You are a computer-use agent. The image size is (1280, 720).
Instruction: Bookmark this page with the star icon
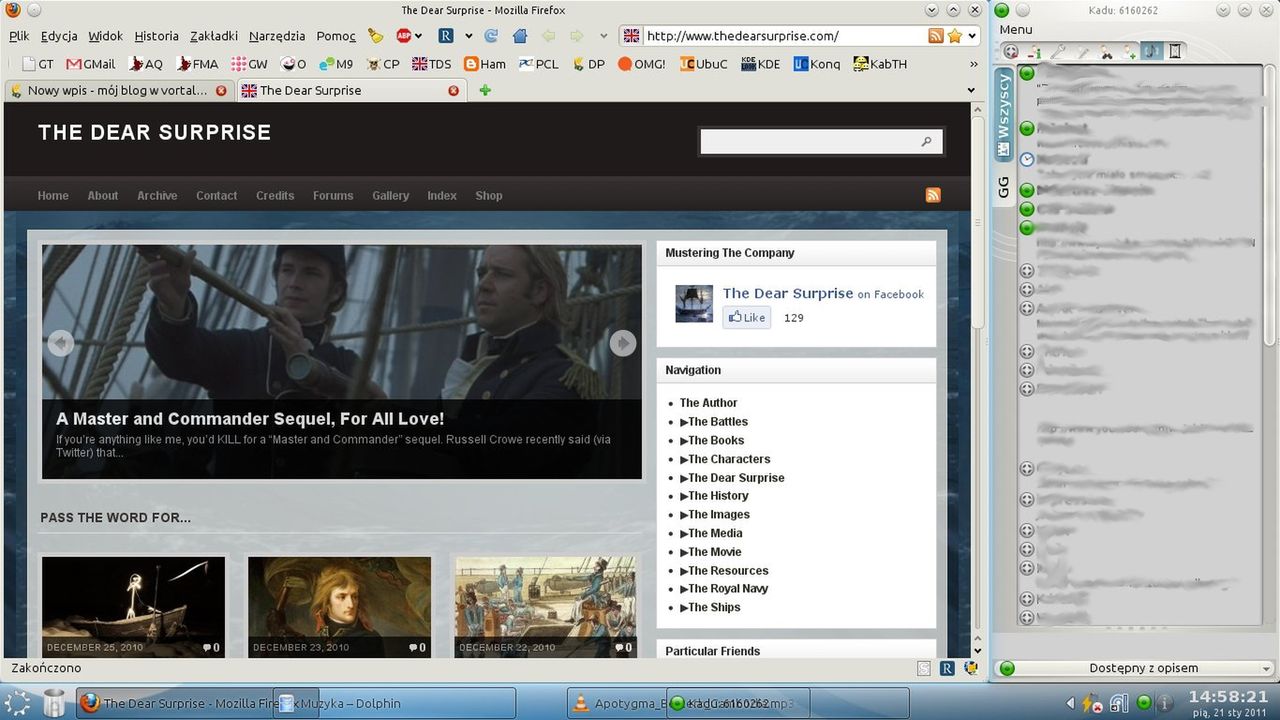pos(954,36)
